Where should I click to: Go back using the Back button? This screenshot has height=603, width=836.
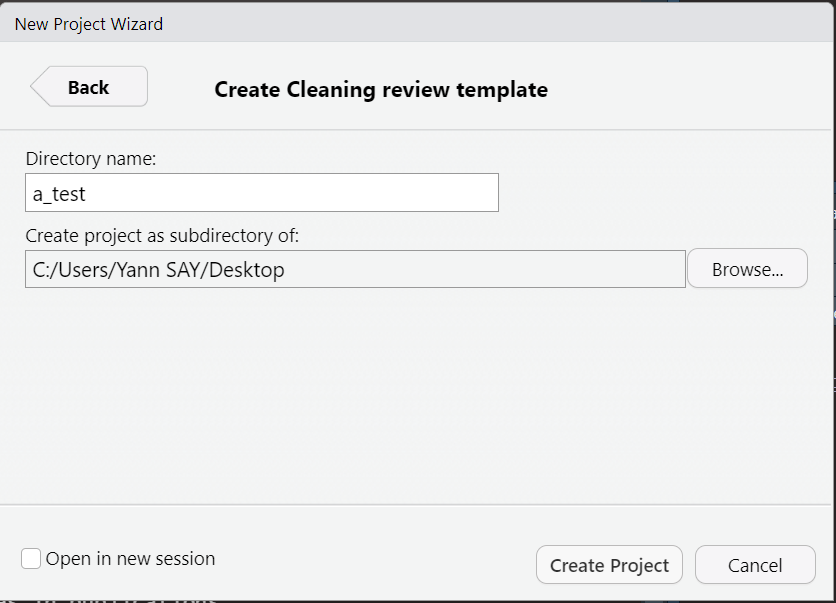pyautogui.click(x=90, y=86)
